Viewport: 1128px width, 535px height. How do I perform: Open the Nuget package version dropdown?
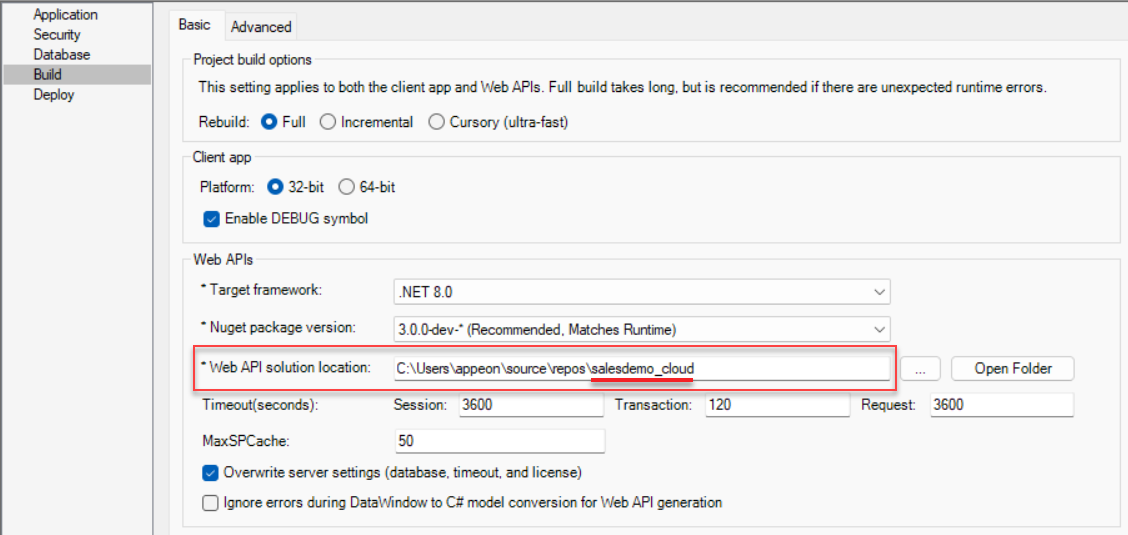[641, 329]
